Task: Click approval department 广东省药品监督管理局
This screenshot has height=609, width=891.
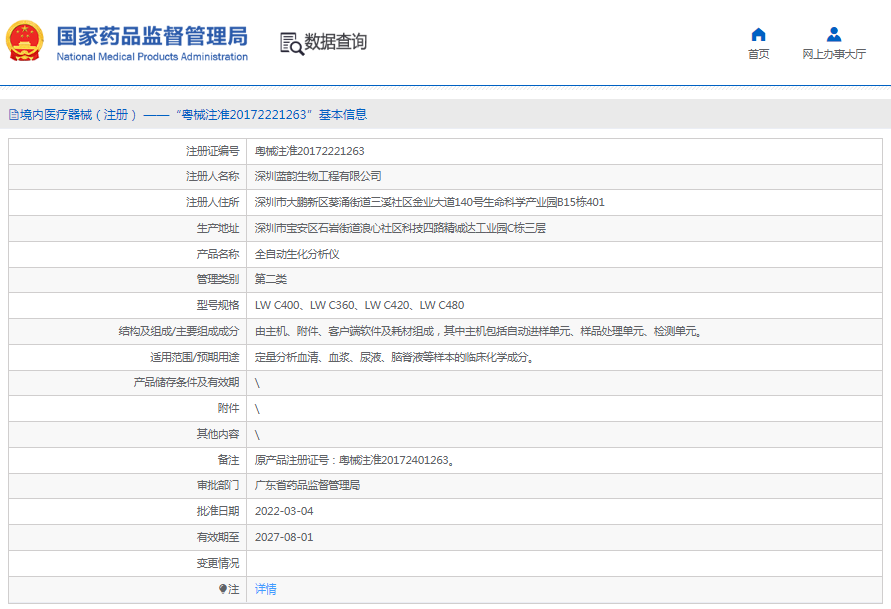Action: [x=307, y=485]
